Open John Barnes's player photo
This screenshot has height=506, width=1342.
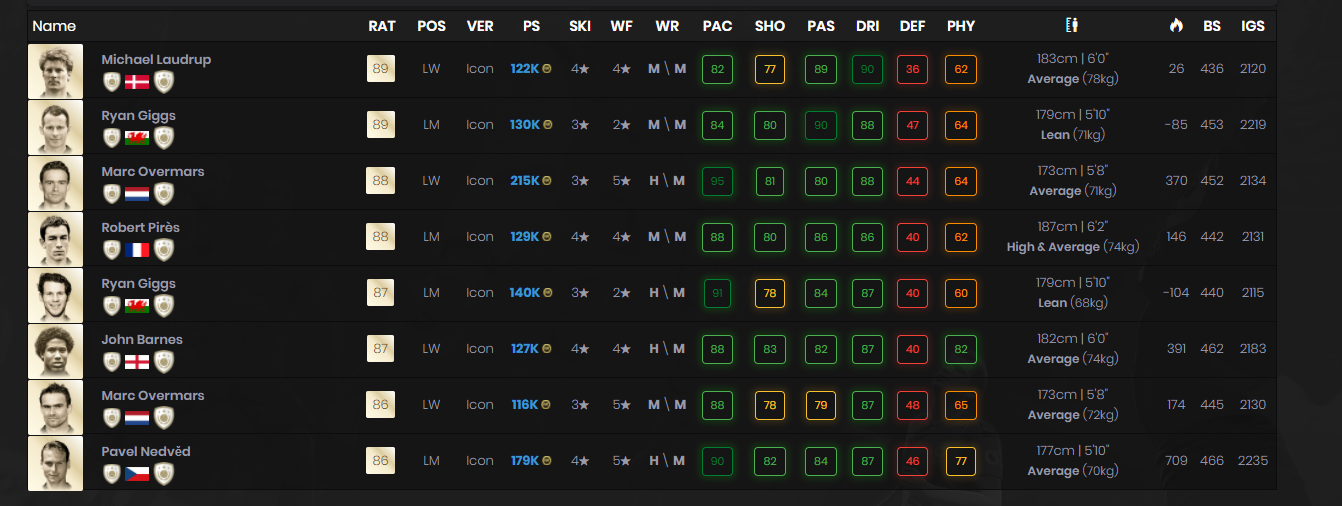tap(55, 351)
